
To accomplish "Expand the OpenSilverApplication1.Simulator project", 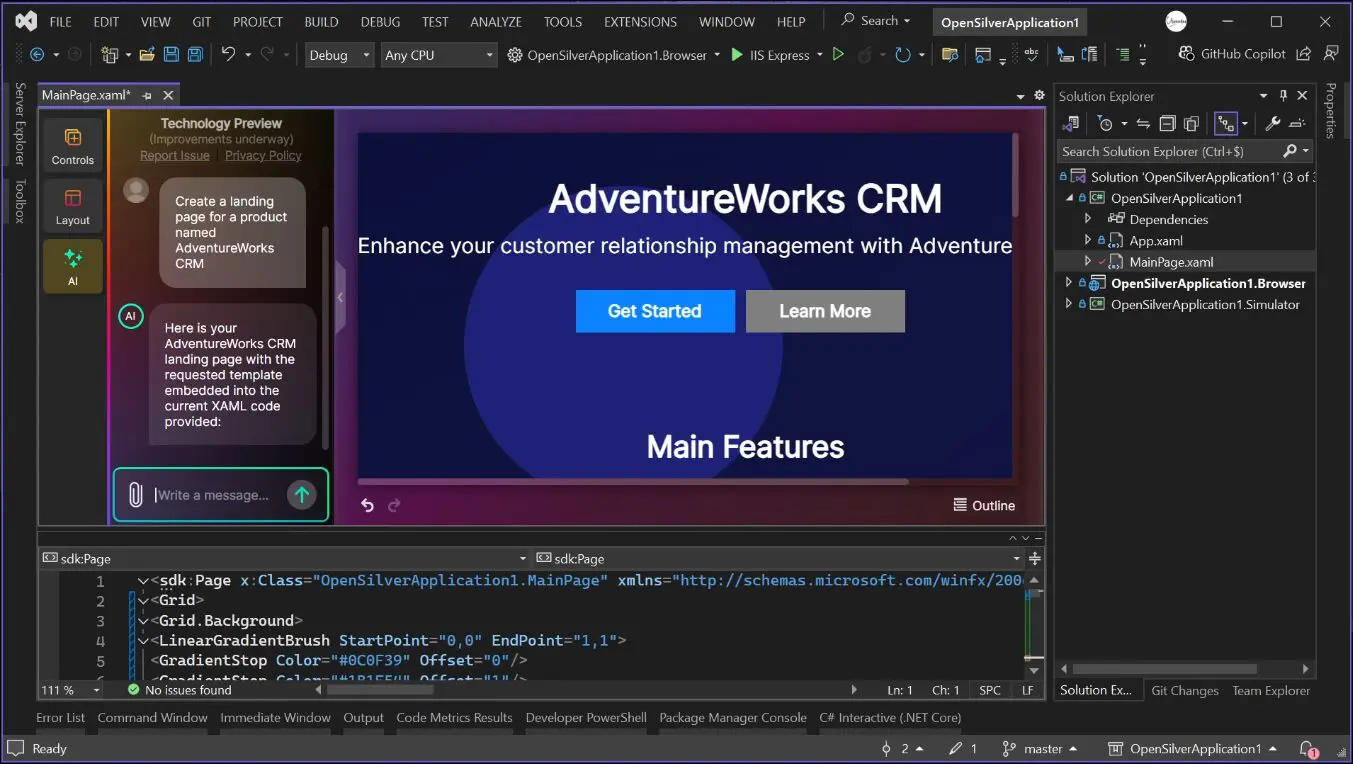I will tap(1069, 304).
